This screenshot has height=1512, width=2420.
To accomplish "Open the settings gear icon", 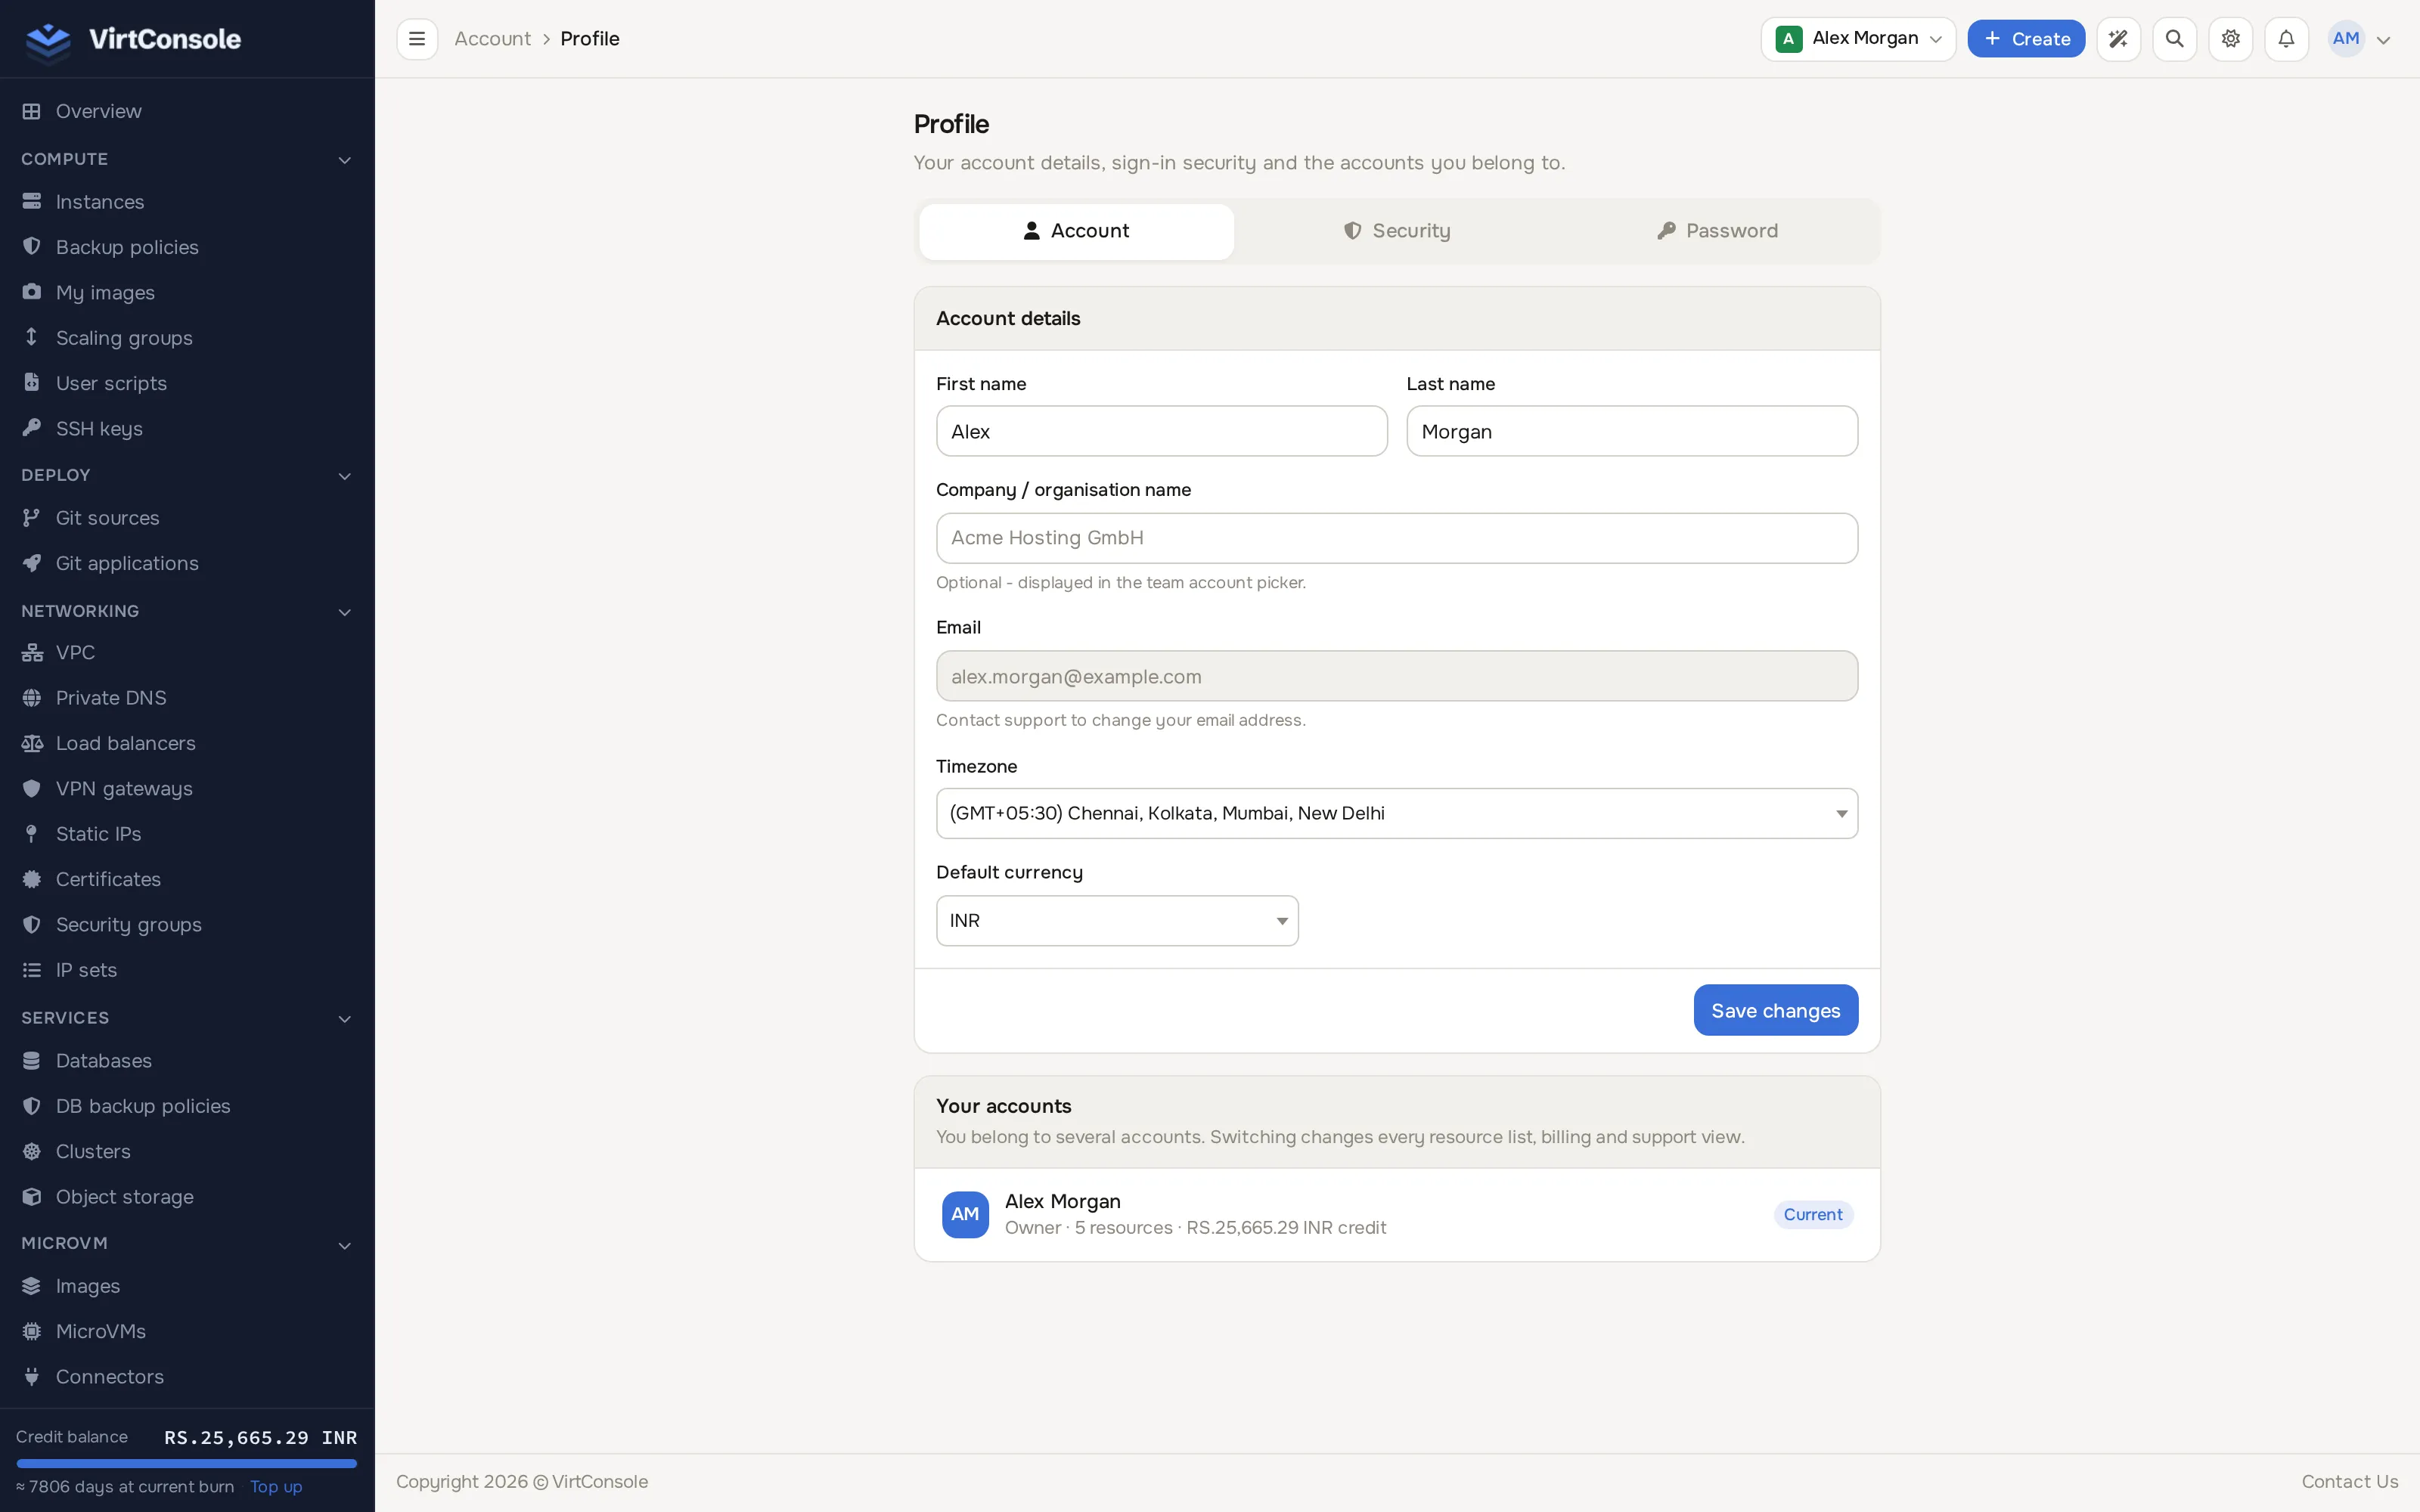I will pyautogui.click(x=2230, y=39).
